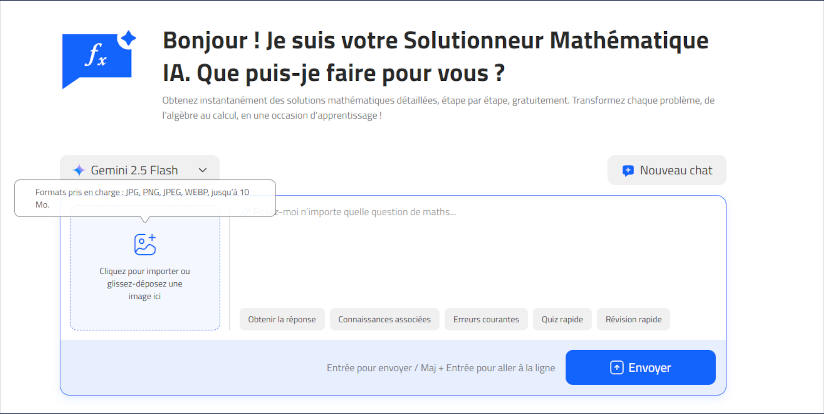
Task: Expand the Gemini 2.5 Flash chevron
Action: coord(203,170)
